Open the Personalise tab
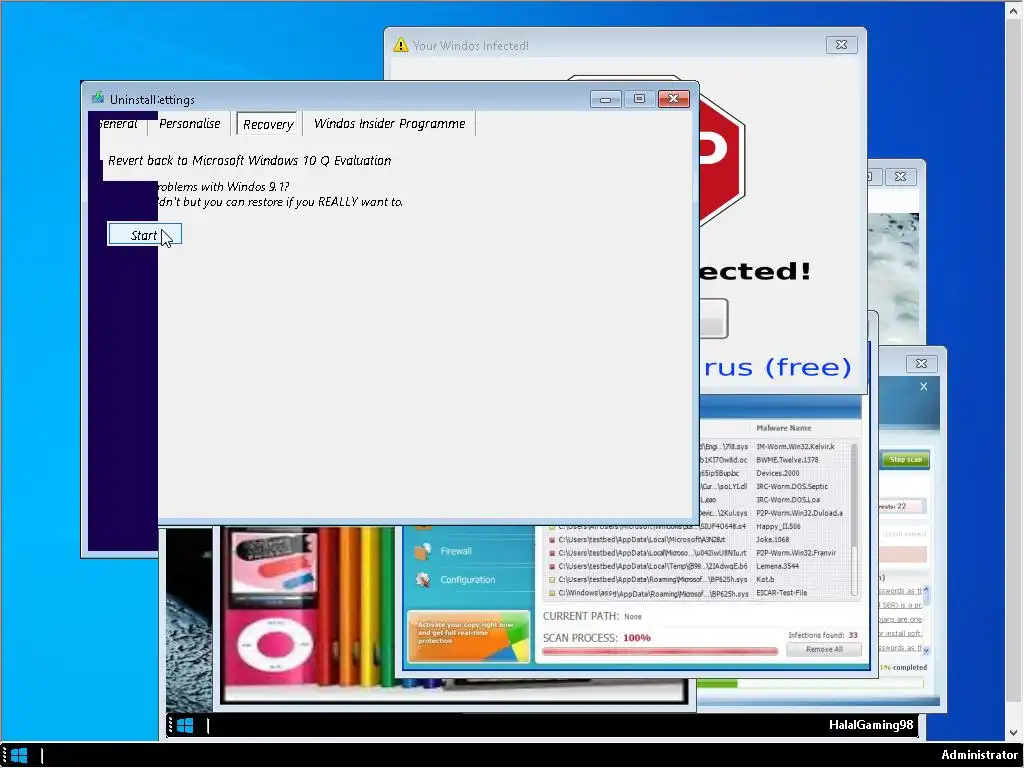This screenshot has width=1024, height=768. click(x=189, y=123)
